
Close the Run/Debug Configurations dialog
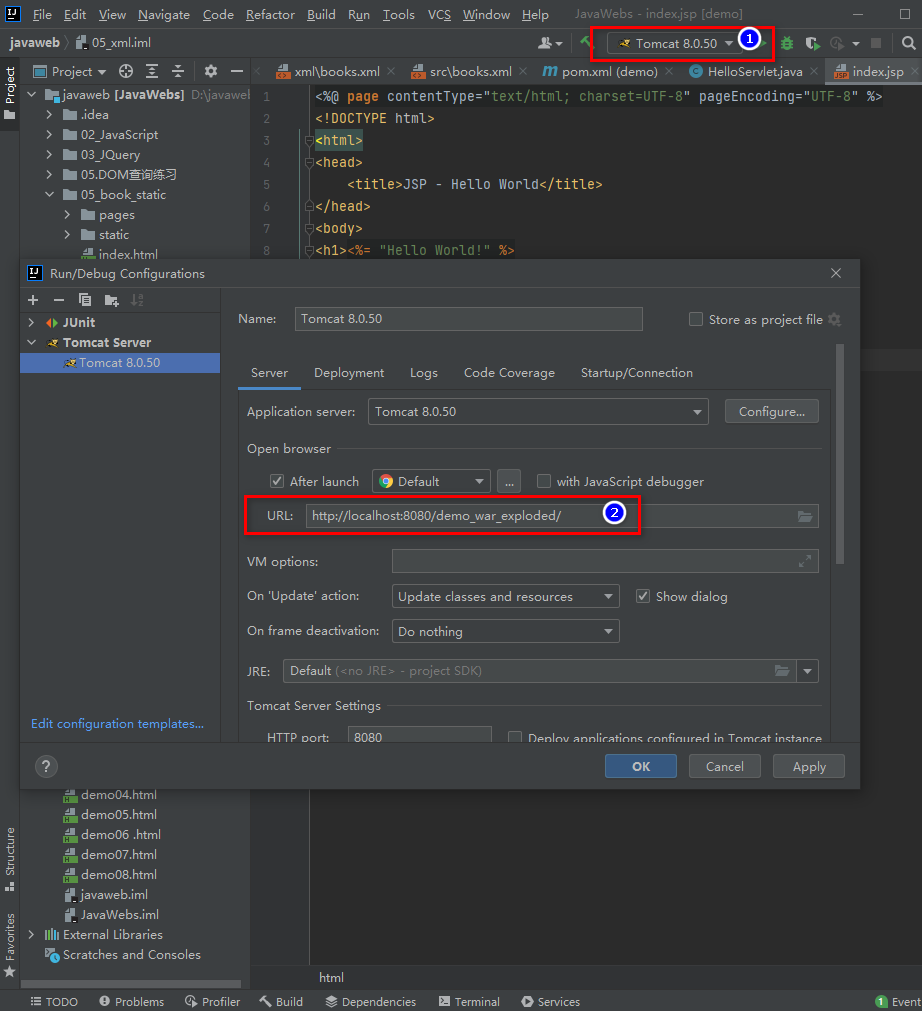[x=836, y=273]
